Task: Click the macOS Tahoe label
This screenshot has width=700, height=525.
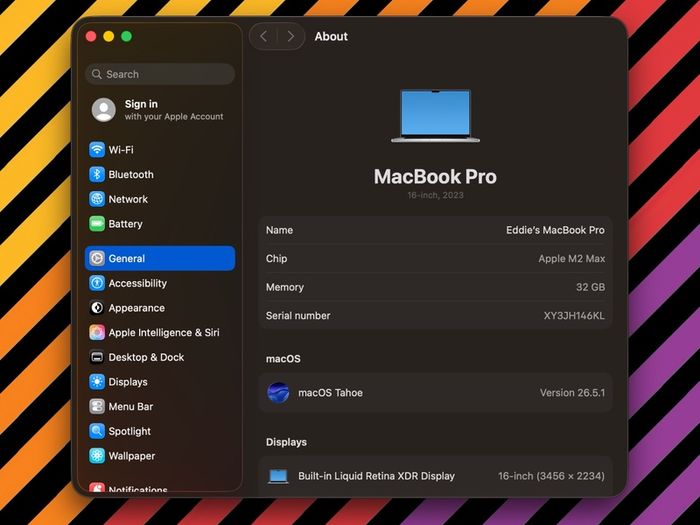Action: 330,393
